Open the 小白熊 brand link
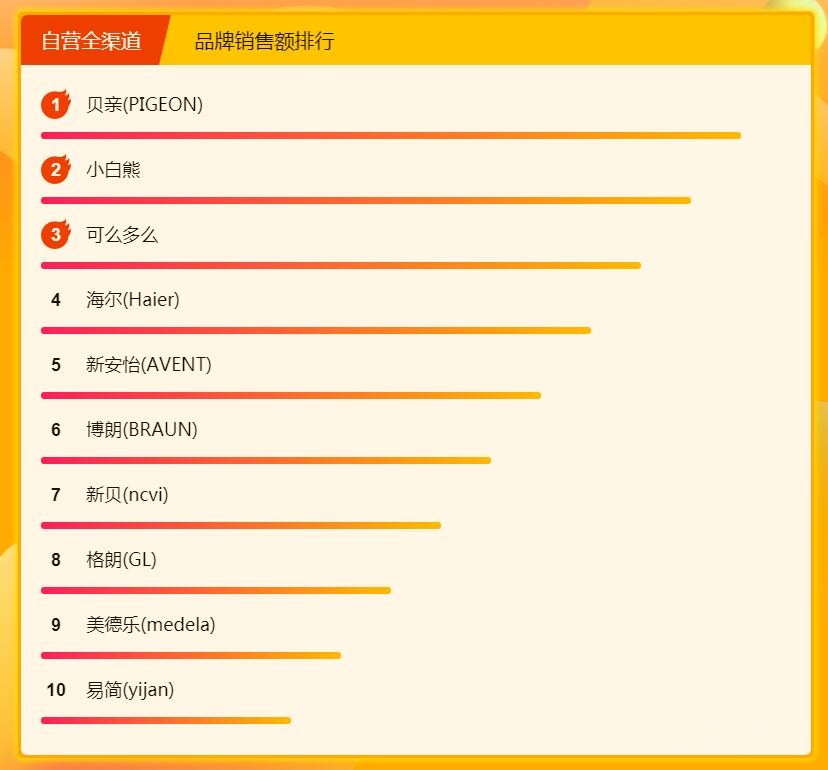 click(x=113, y=170)
